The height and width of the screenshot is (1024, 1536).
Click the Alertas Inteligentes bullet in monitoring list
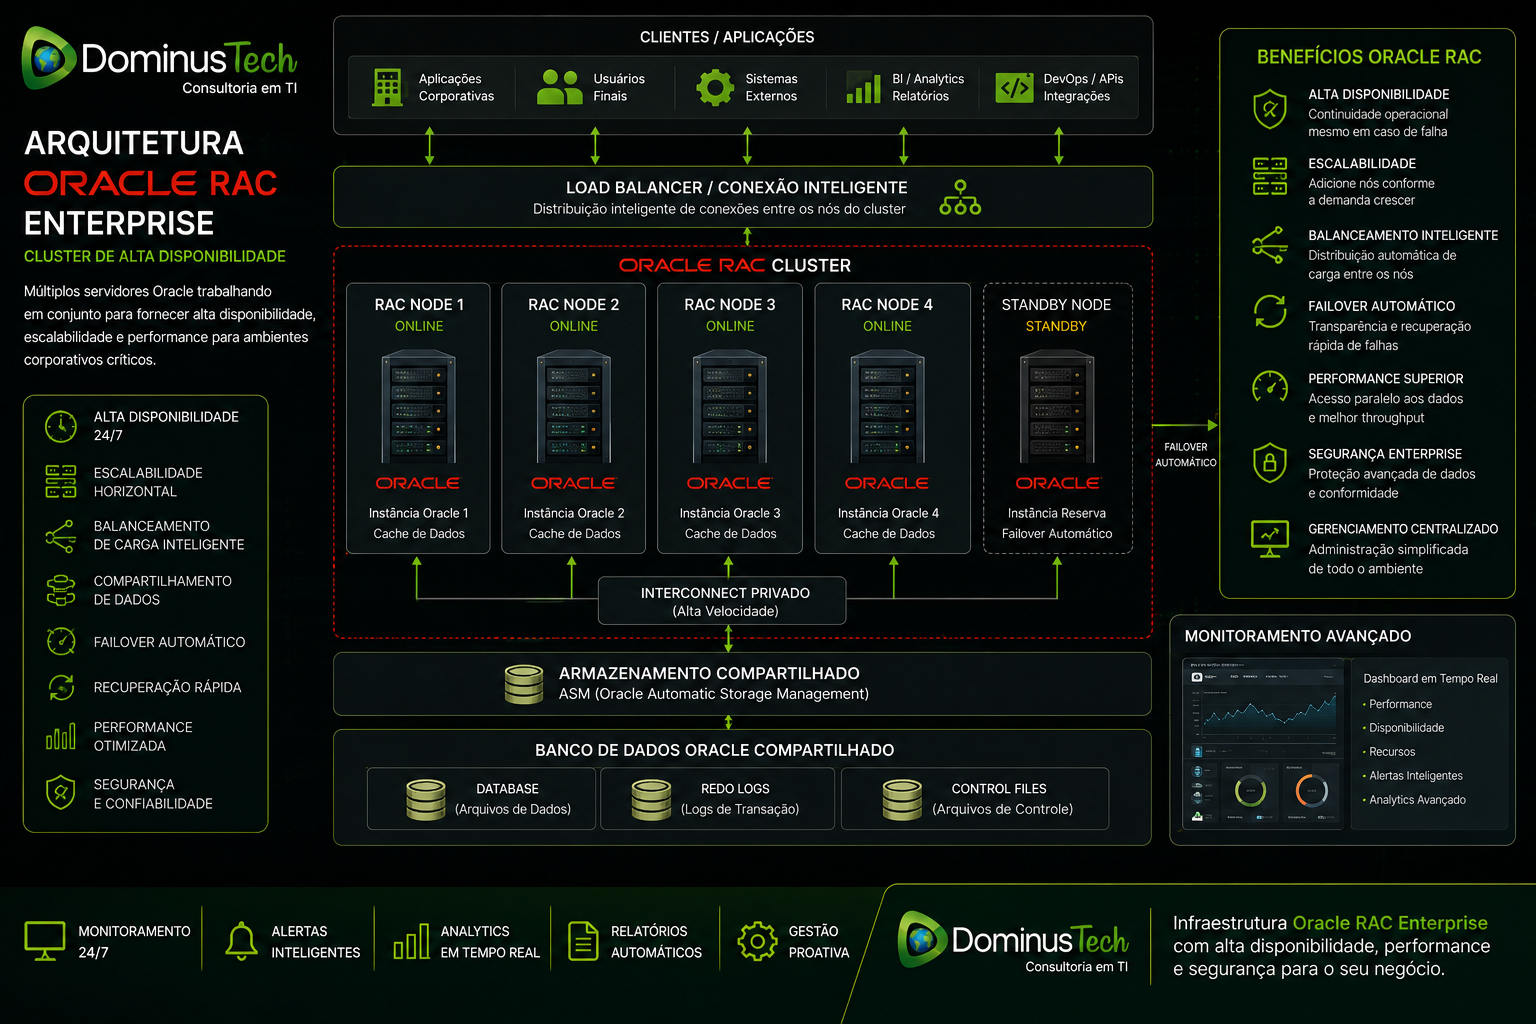1415,776
